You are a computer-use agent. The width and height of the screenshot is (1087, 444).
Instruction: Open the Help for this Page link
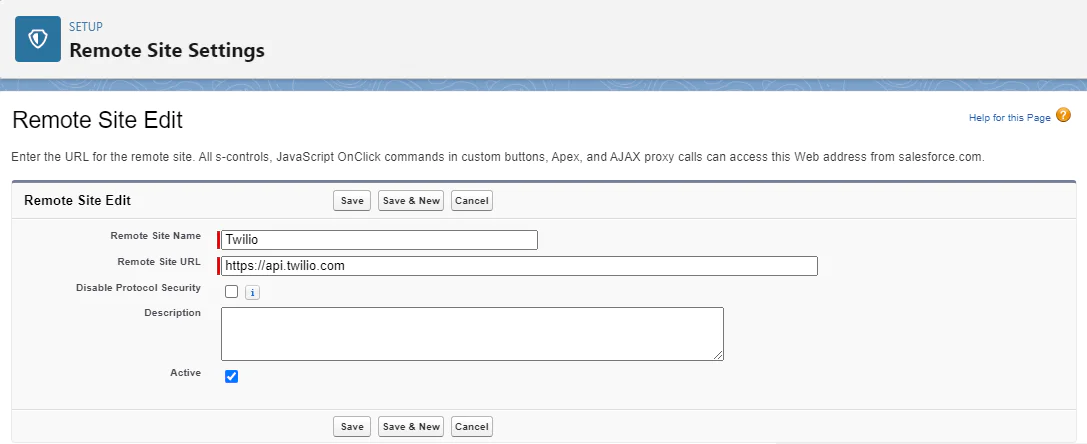(x=1009, y=118)
